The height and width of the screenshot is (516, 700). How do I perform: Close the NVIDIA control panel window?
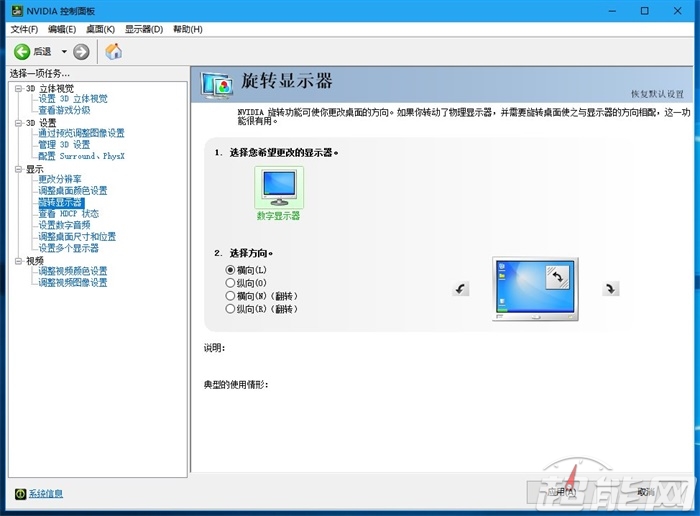click(x=678, y=11)
